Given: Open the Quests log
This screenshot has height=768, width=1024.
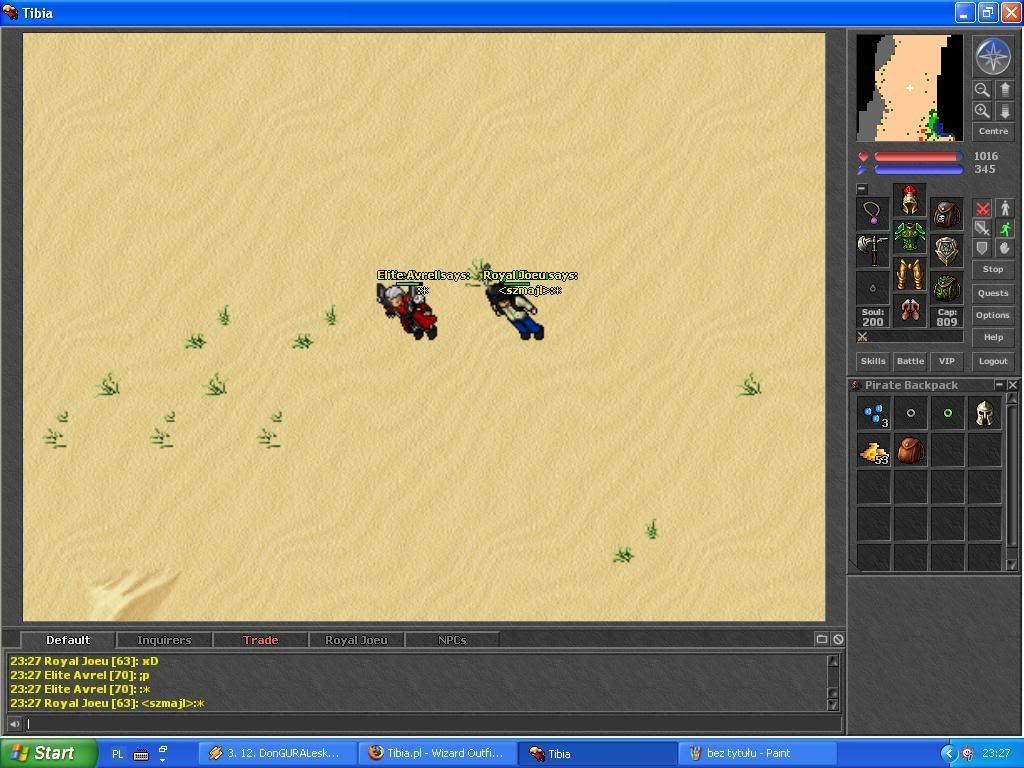Looking at the screenshot, I should tap(993, 293).
